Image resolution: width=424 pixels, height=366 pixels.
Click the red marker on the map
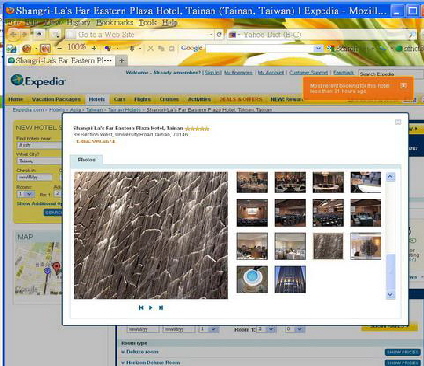[x=57, y=267]
